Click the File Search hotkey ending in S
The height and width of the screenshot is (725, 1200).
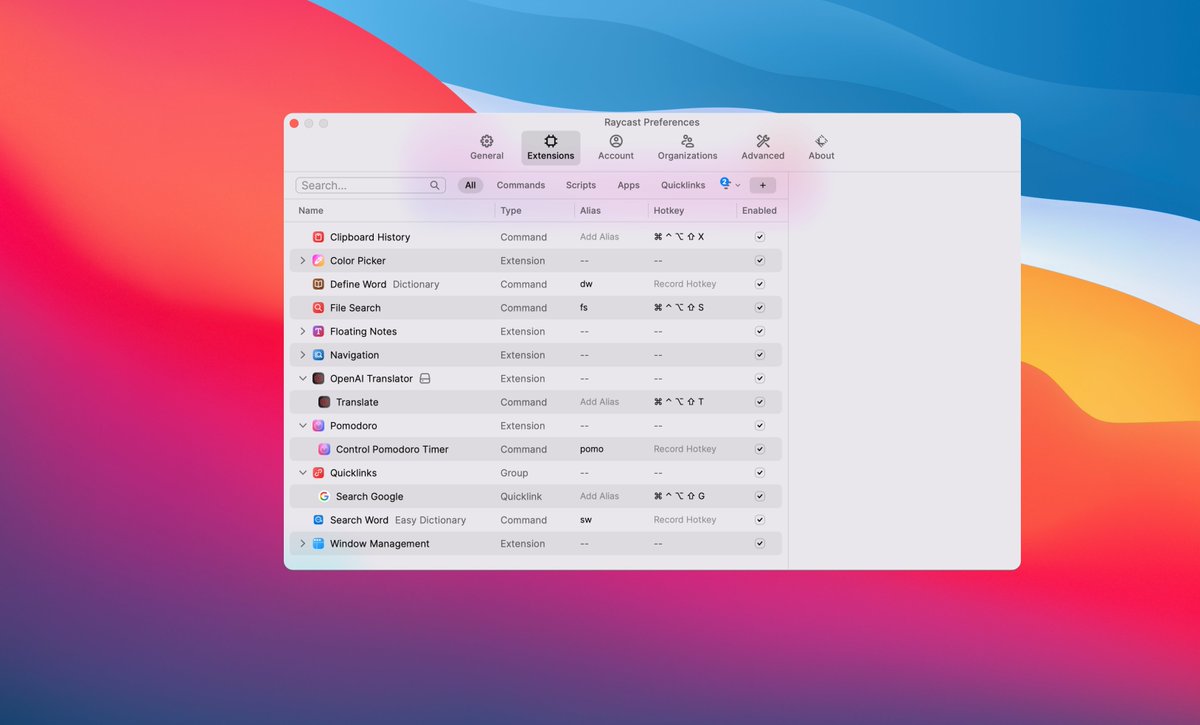coord(679,308)
